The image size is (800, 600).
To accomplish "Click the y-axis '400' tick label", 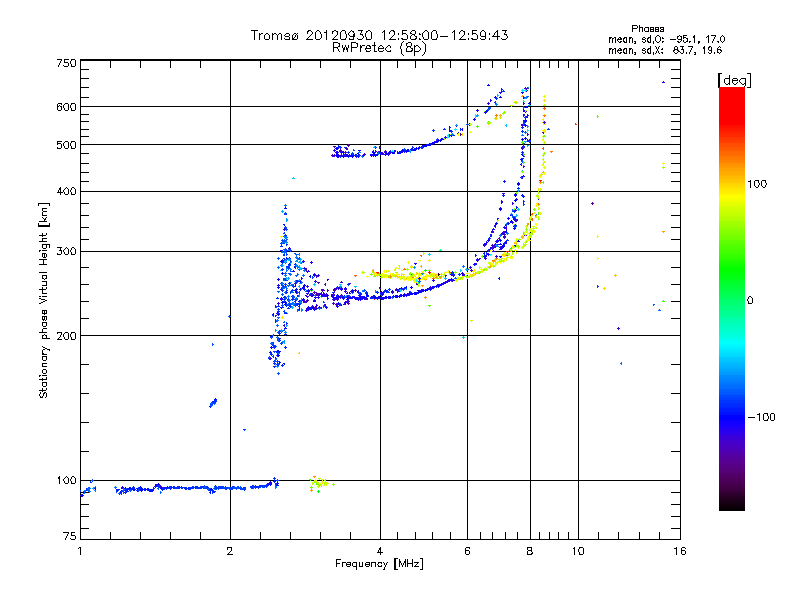I will (66, 191).
